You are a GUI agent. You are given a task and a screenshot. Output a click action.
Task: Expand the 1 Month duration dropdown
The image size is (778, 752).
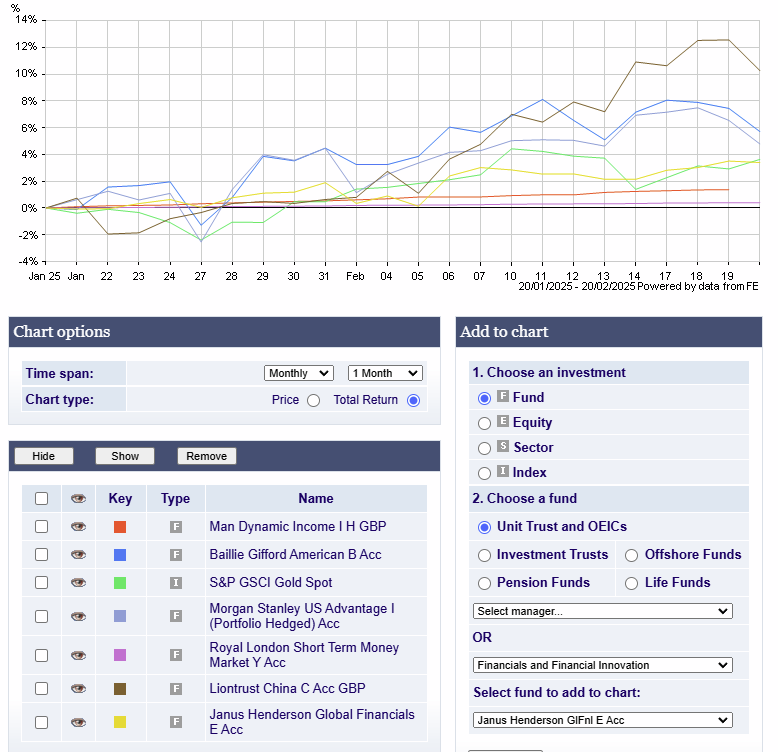385,373
